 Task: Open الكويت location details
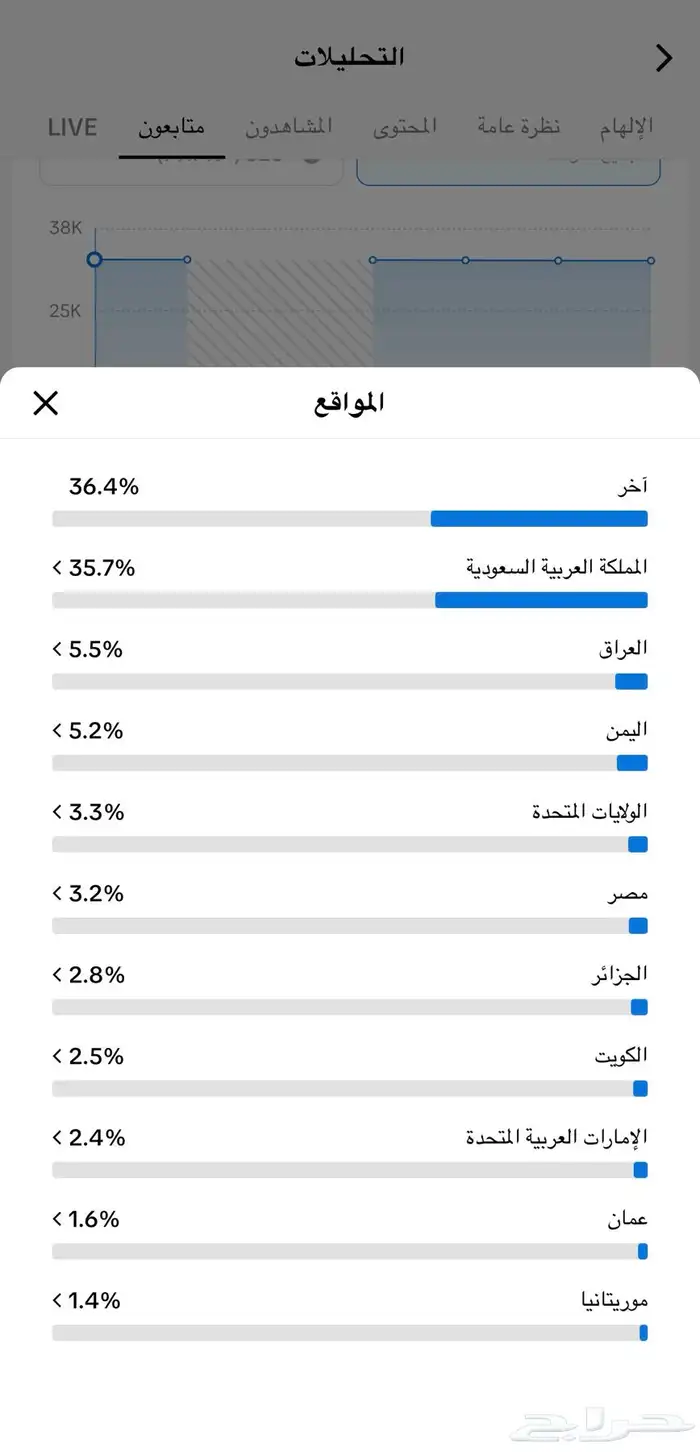[x=57, y=1056]
